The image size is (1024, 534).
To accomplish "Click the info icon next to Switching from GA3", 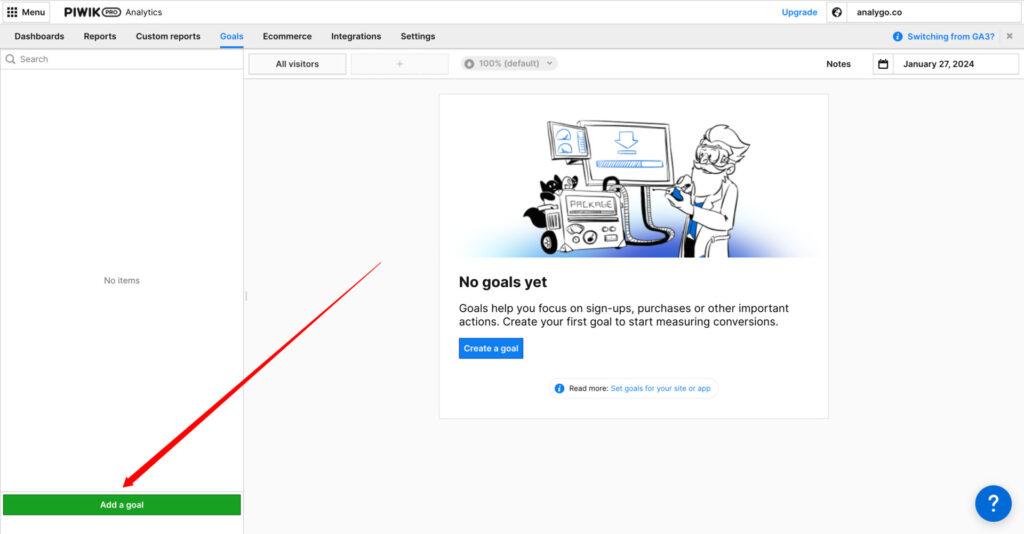I will click(897, 36).
